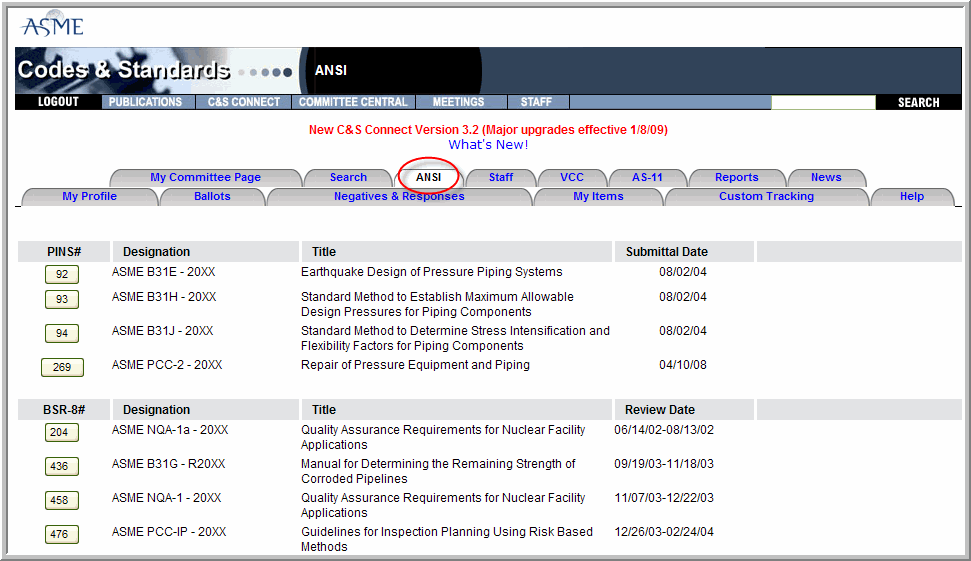Viewport: 971px width, 561px height.
Task: Open the Staff tab in the tab row
Action: [500, 177]
